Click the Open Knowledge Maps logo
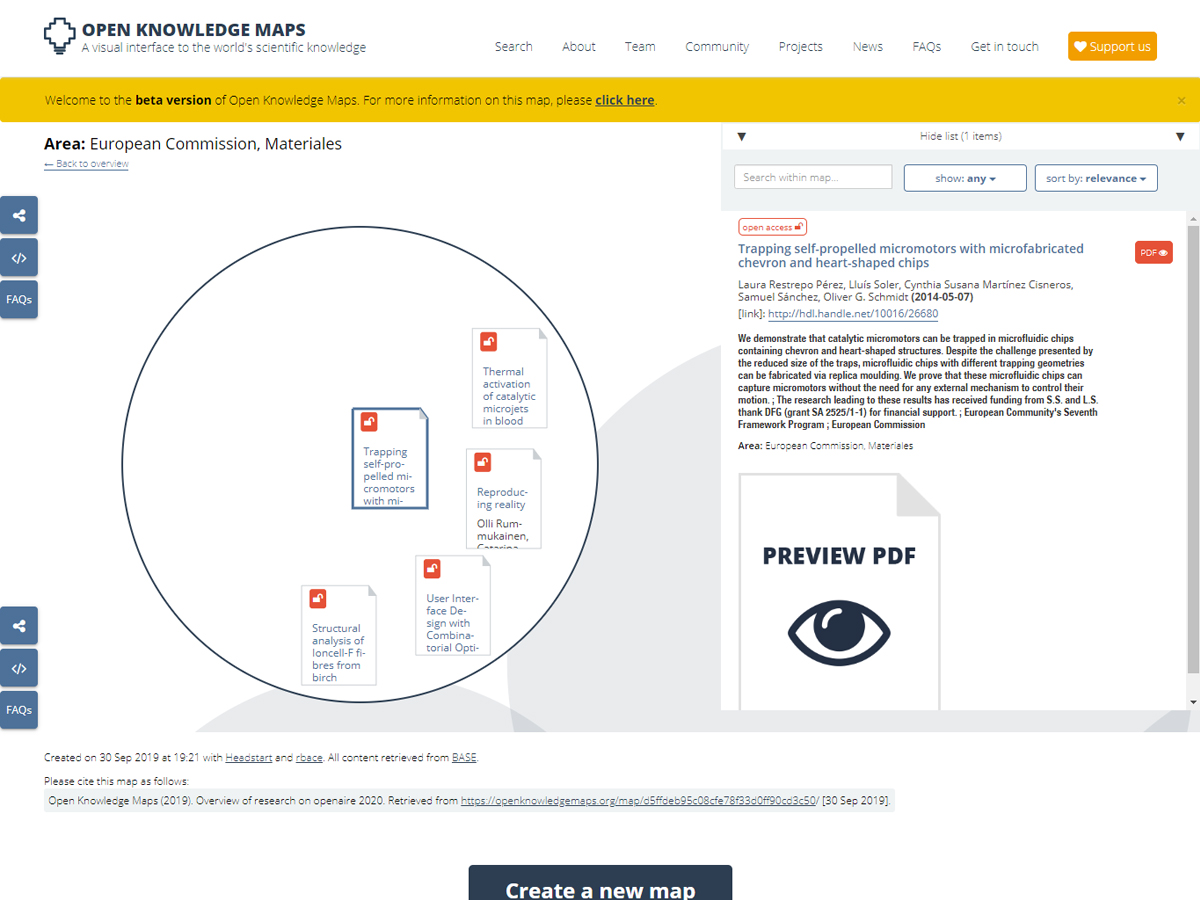 point(60,36)
